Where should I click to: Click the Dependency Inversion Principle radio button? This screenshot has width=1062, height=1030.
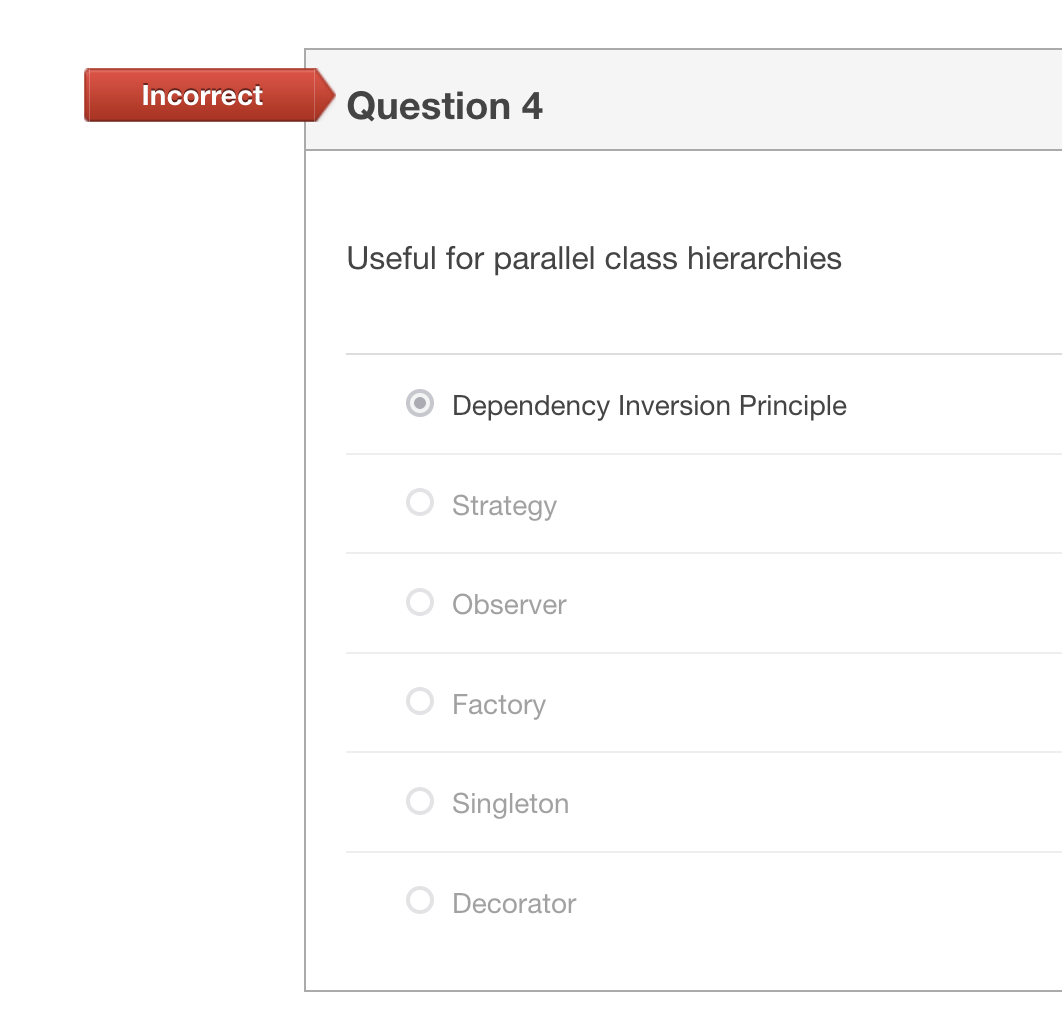[x=419, y=403]
